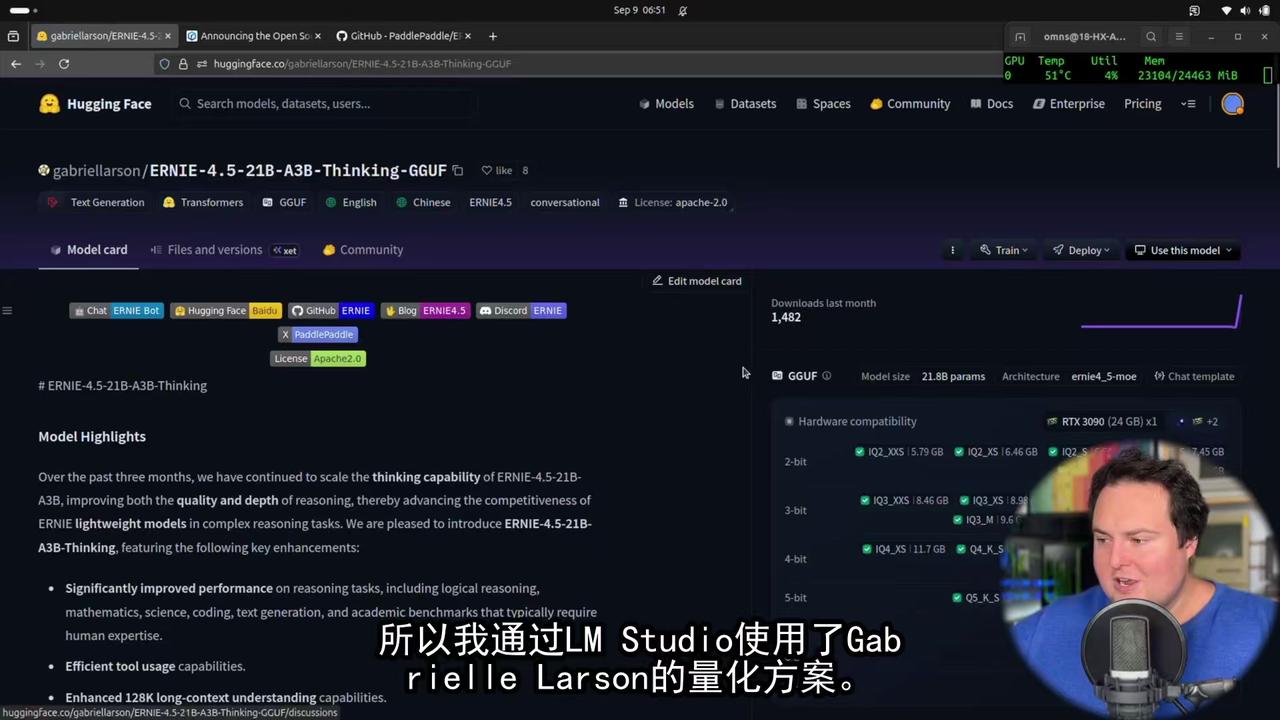Click the Transformers library tag
Screen dimensions: 1280x720
pos(203,202)
